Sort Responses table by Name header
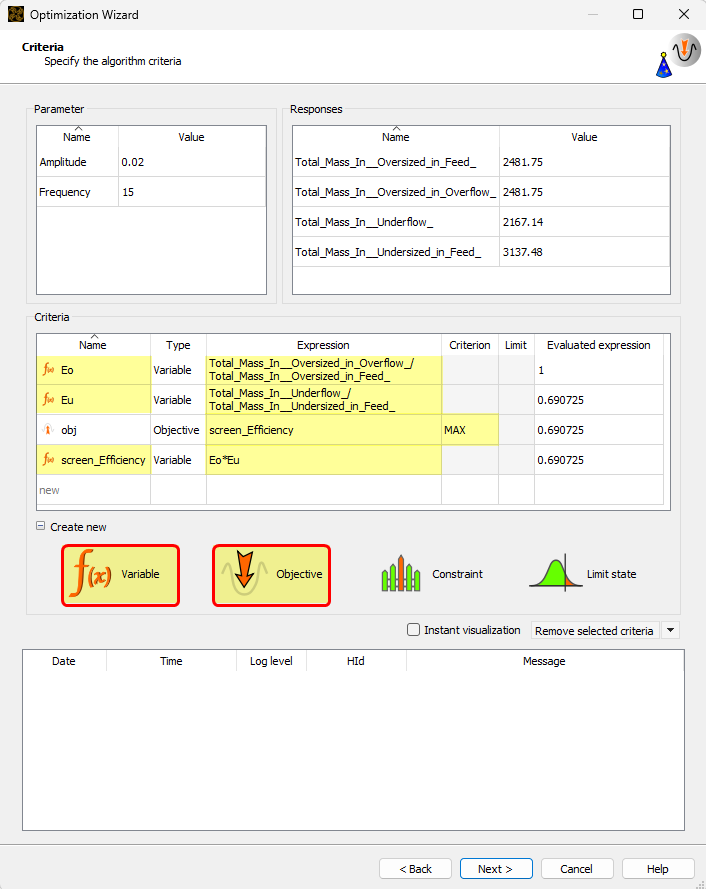 pos(396,137)
